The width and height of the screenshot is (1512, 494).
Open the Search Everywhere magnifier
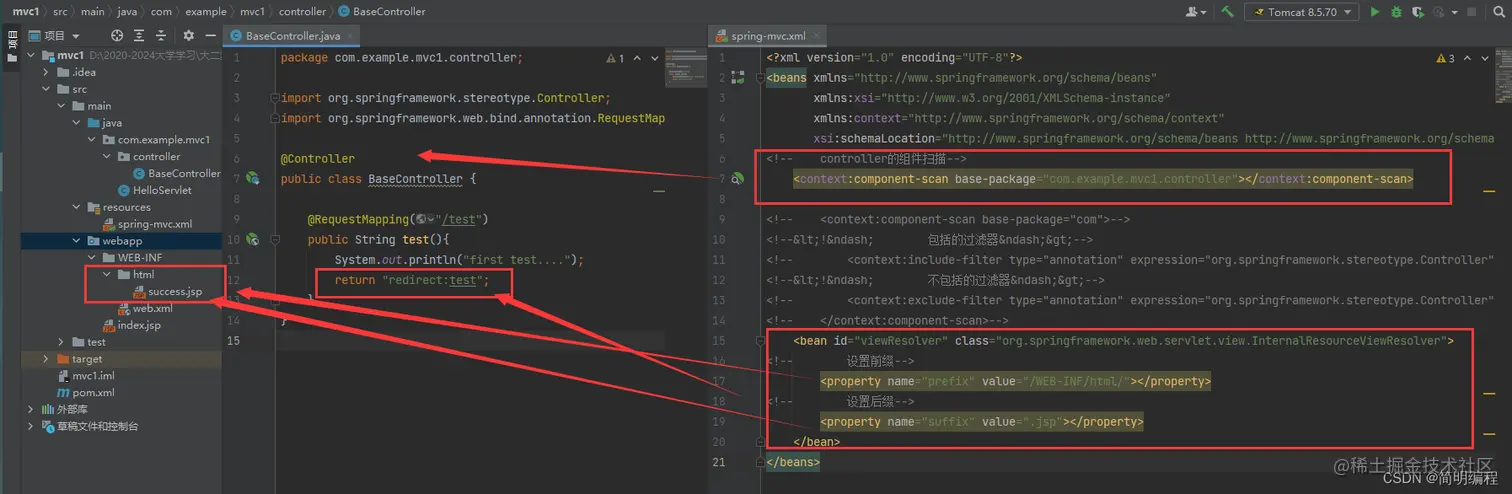tap(1498, 12)
